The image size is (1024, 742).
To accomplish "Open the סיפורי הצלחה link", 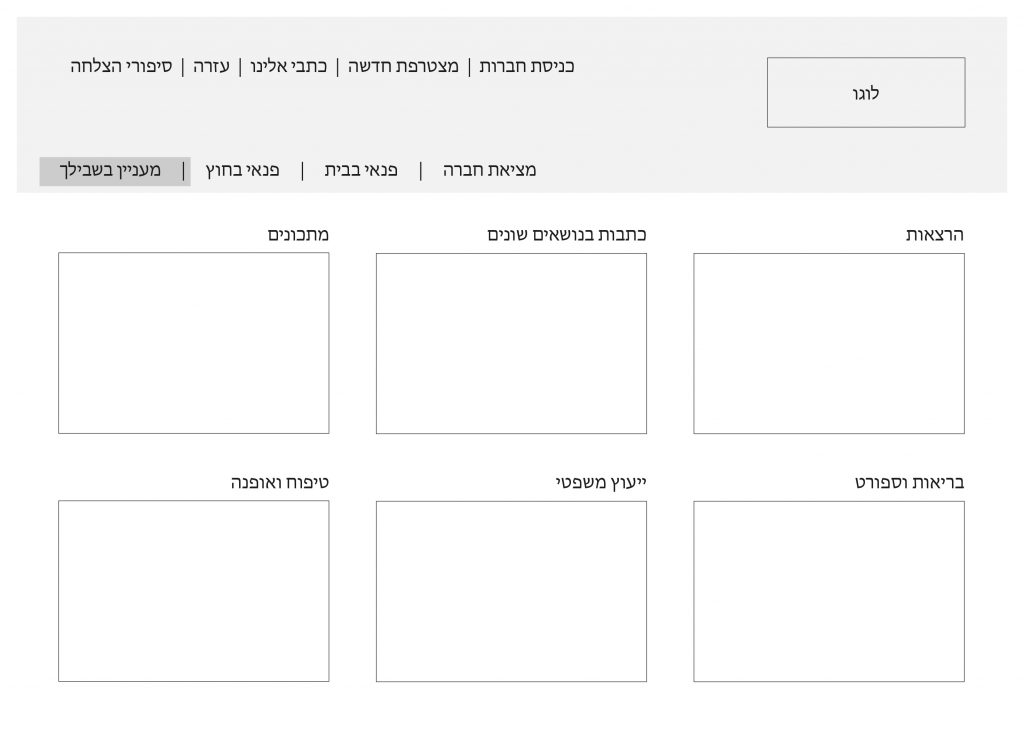I will (121, 67).
